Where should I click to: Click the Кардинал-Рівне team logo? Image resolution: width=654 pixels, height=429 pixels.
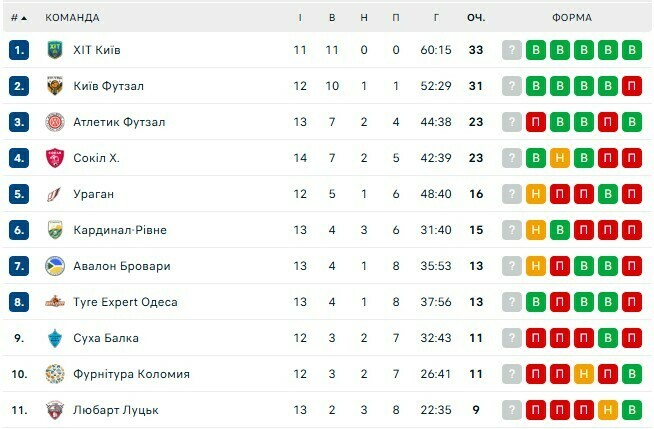(x=55, y=230)
